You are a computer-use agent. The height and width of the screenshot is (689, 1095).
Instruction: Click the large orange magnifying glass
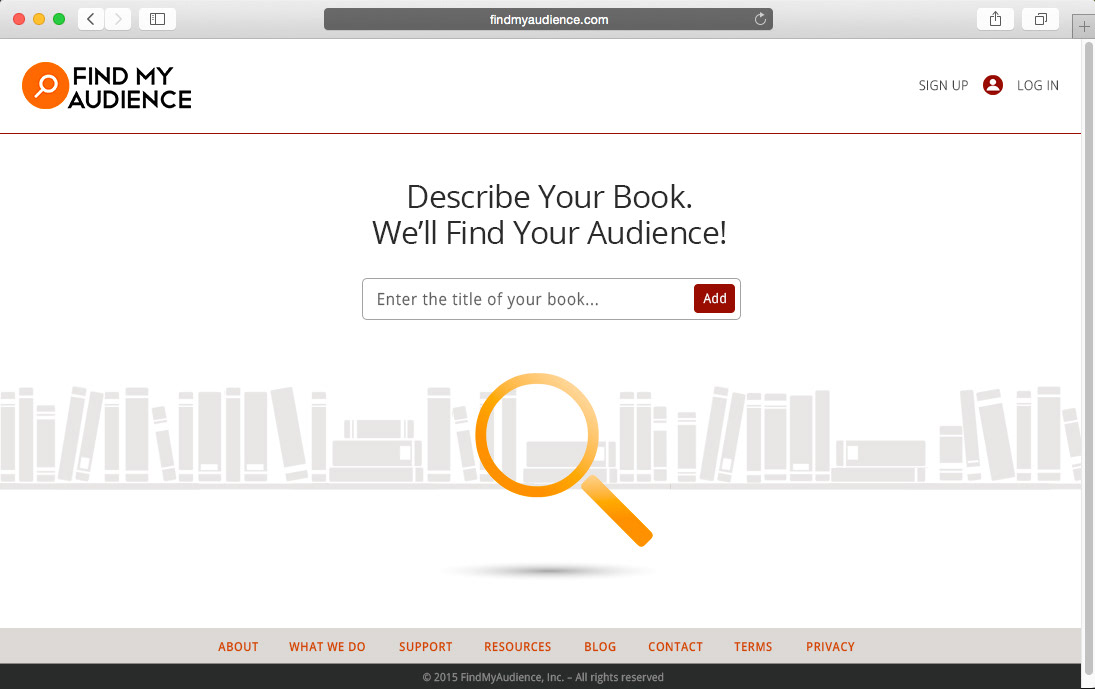point(563,459)
